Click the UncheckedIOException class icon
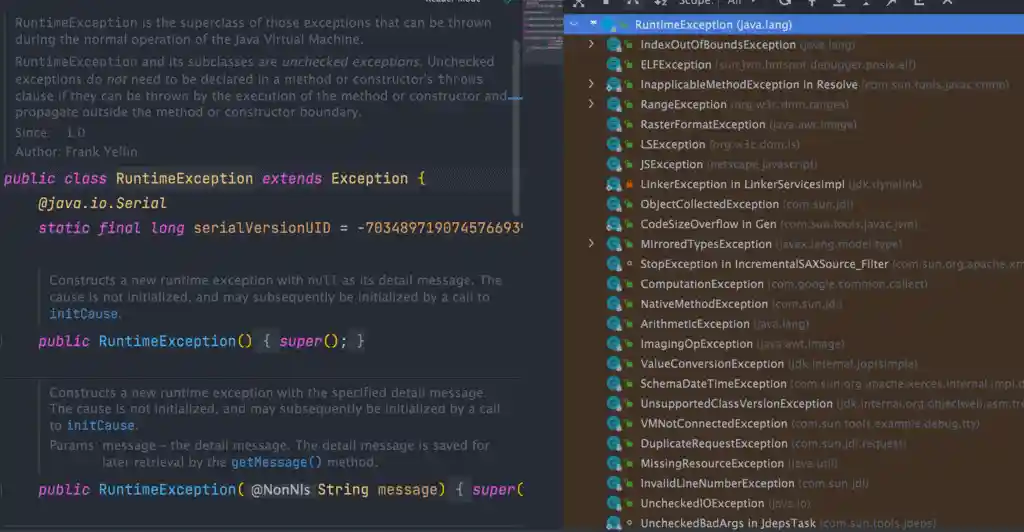Viewport: 1024px width, 532px height. [615, 504]
